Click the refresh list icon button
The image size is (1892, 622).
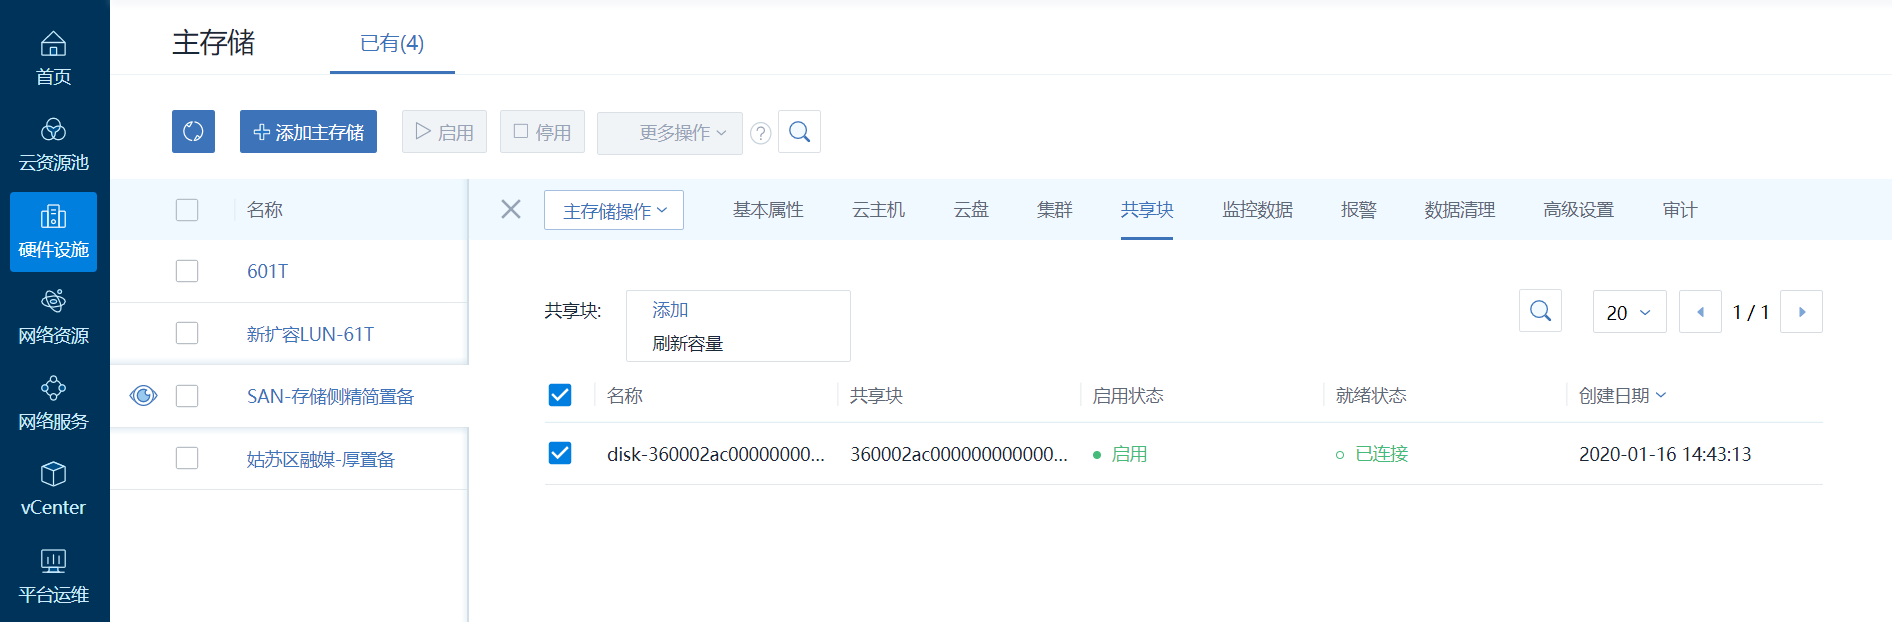tap(193, 131)
